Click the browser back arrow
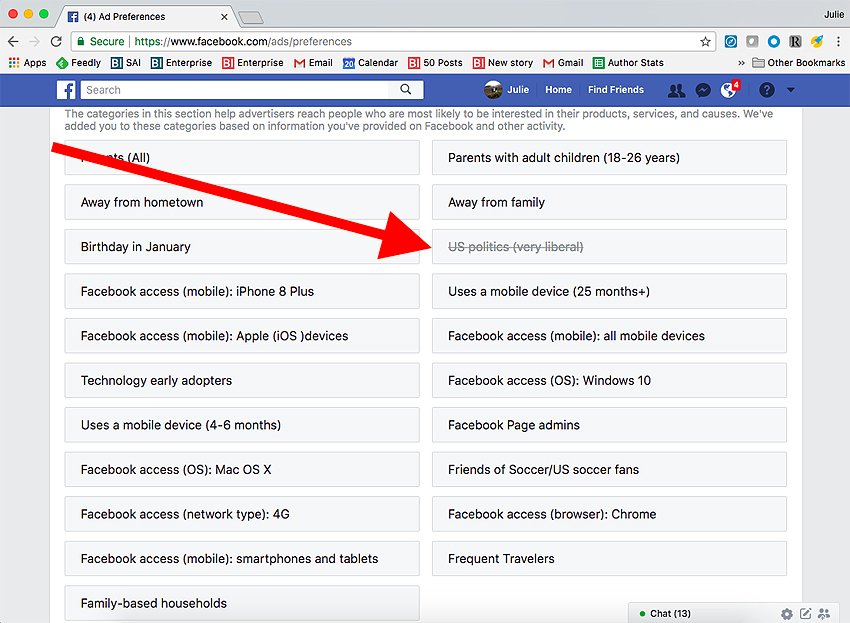Screen dimensions: 850x623 tap(14, 42)
